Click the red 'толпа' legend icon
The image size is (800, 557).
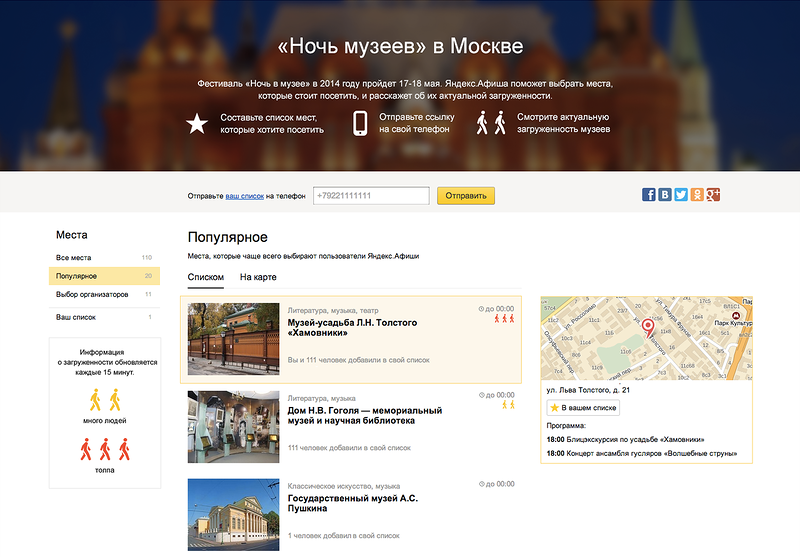105,449
